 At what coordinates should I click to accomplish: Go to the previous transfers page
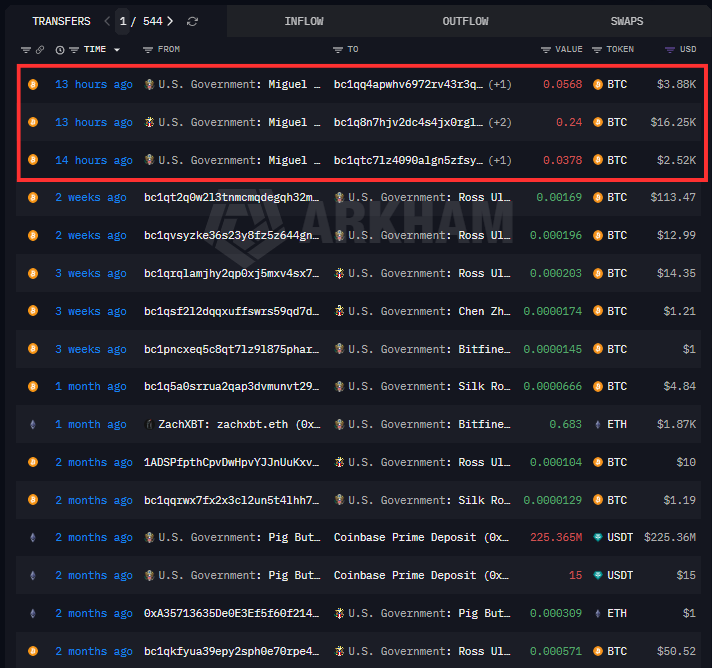107,21
